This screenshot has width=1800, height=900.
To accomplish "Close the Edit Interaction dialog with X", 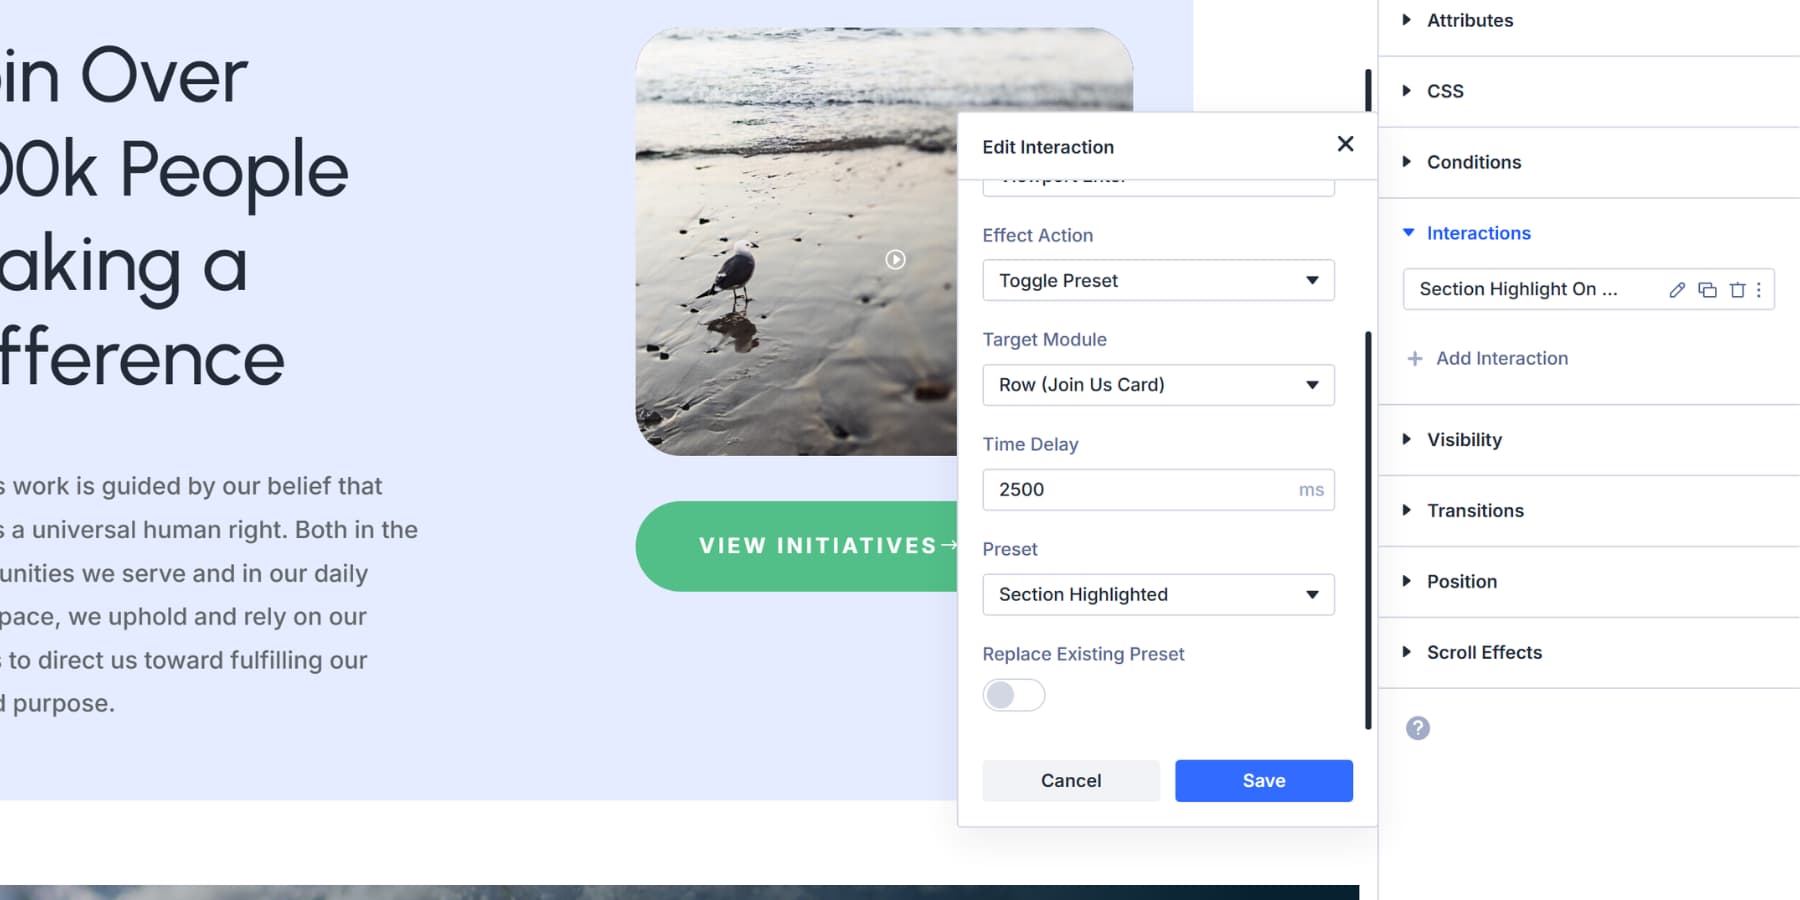I will 1345,143.
